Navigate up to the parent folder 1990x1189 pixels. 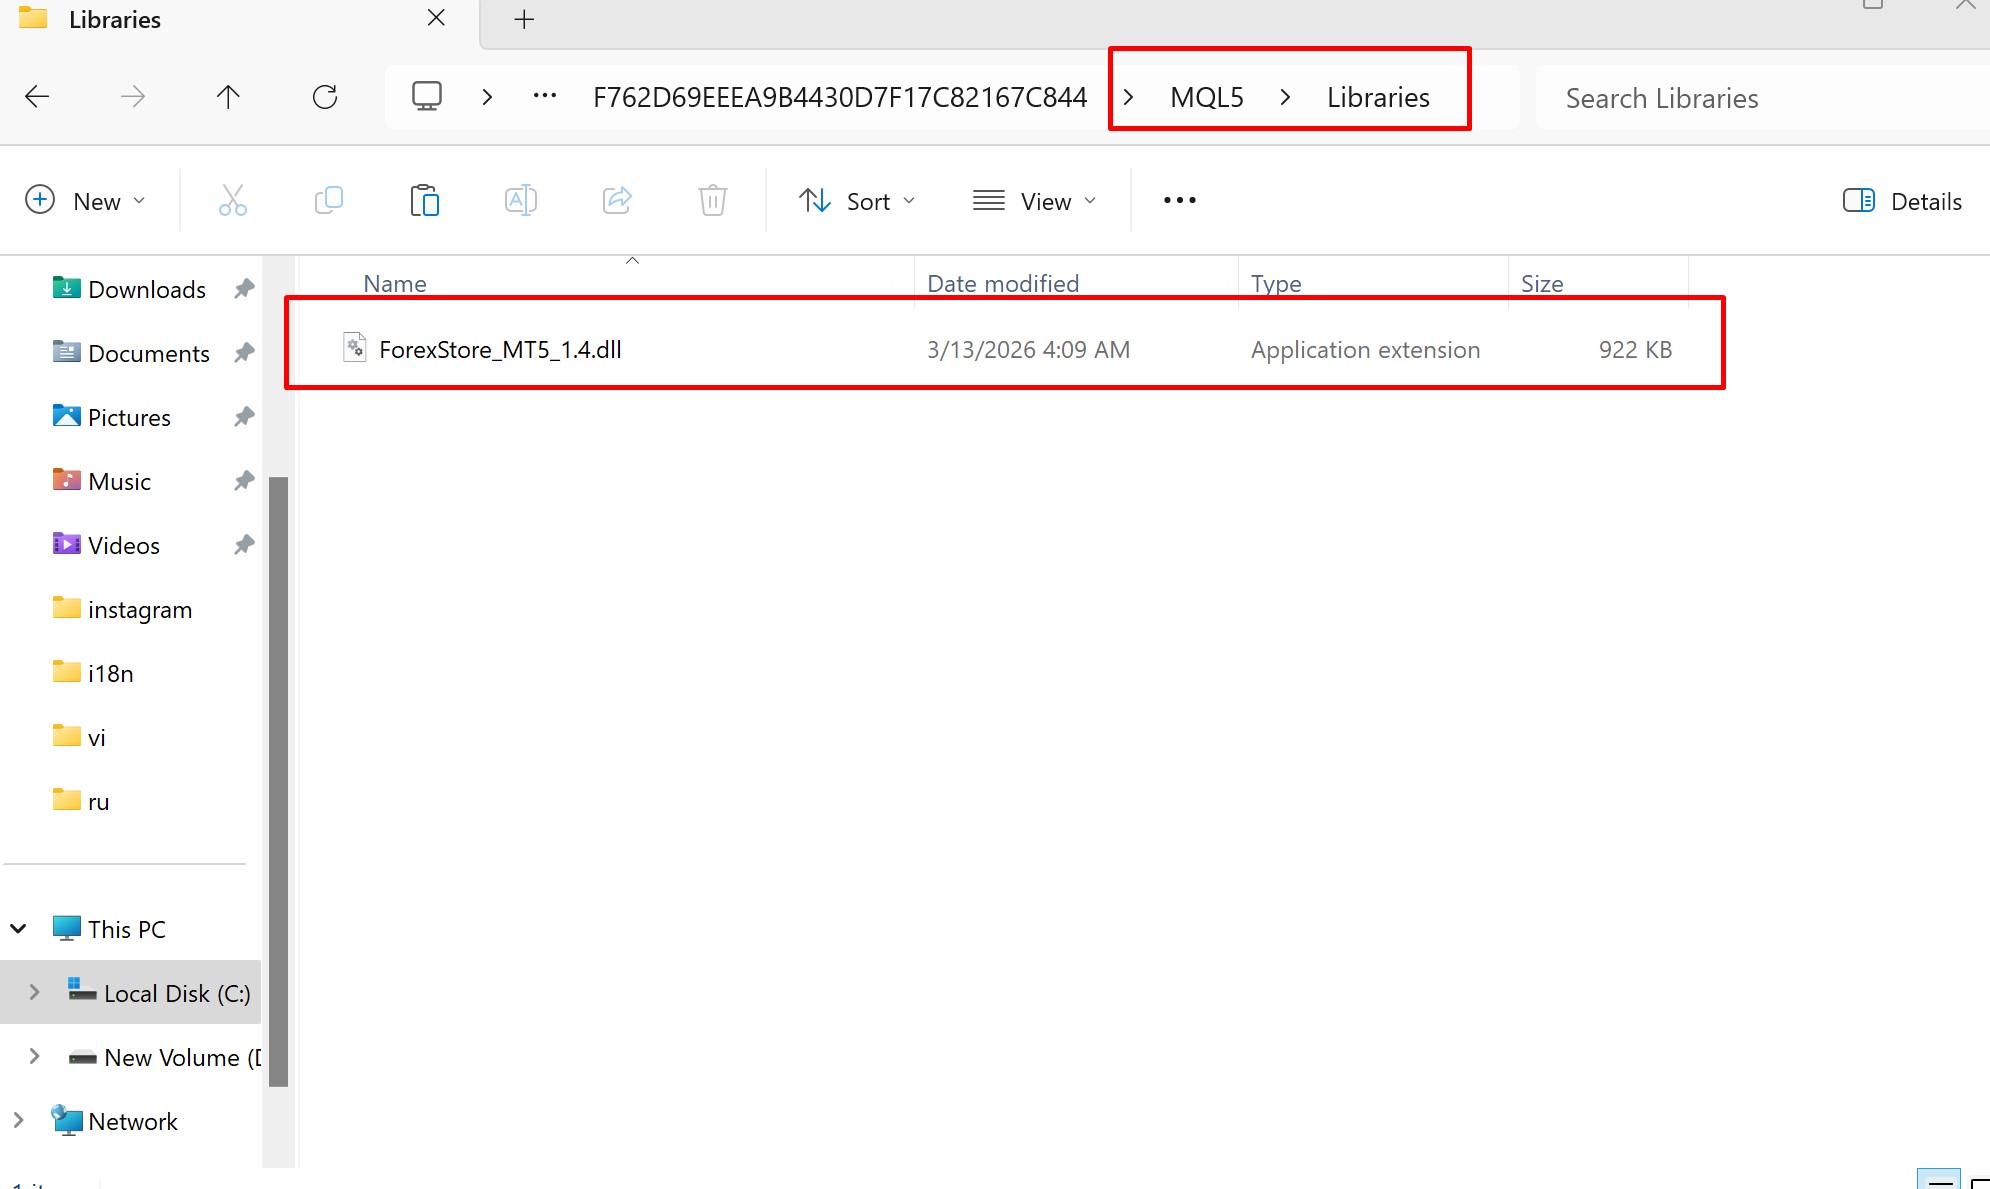pos(228,96)
